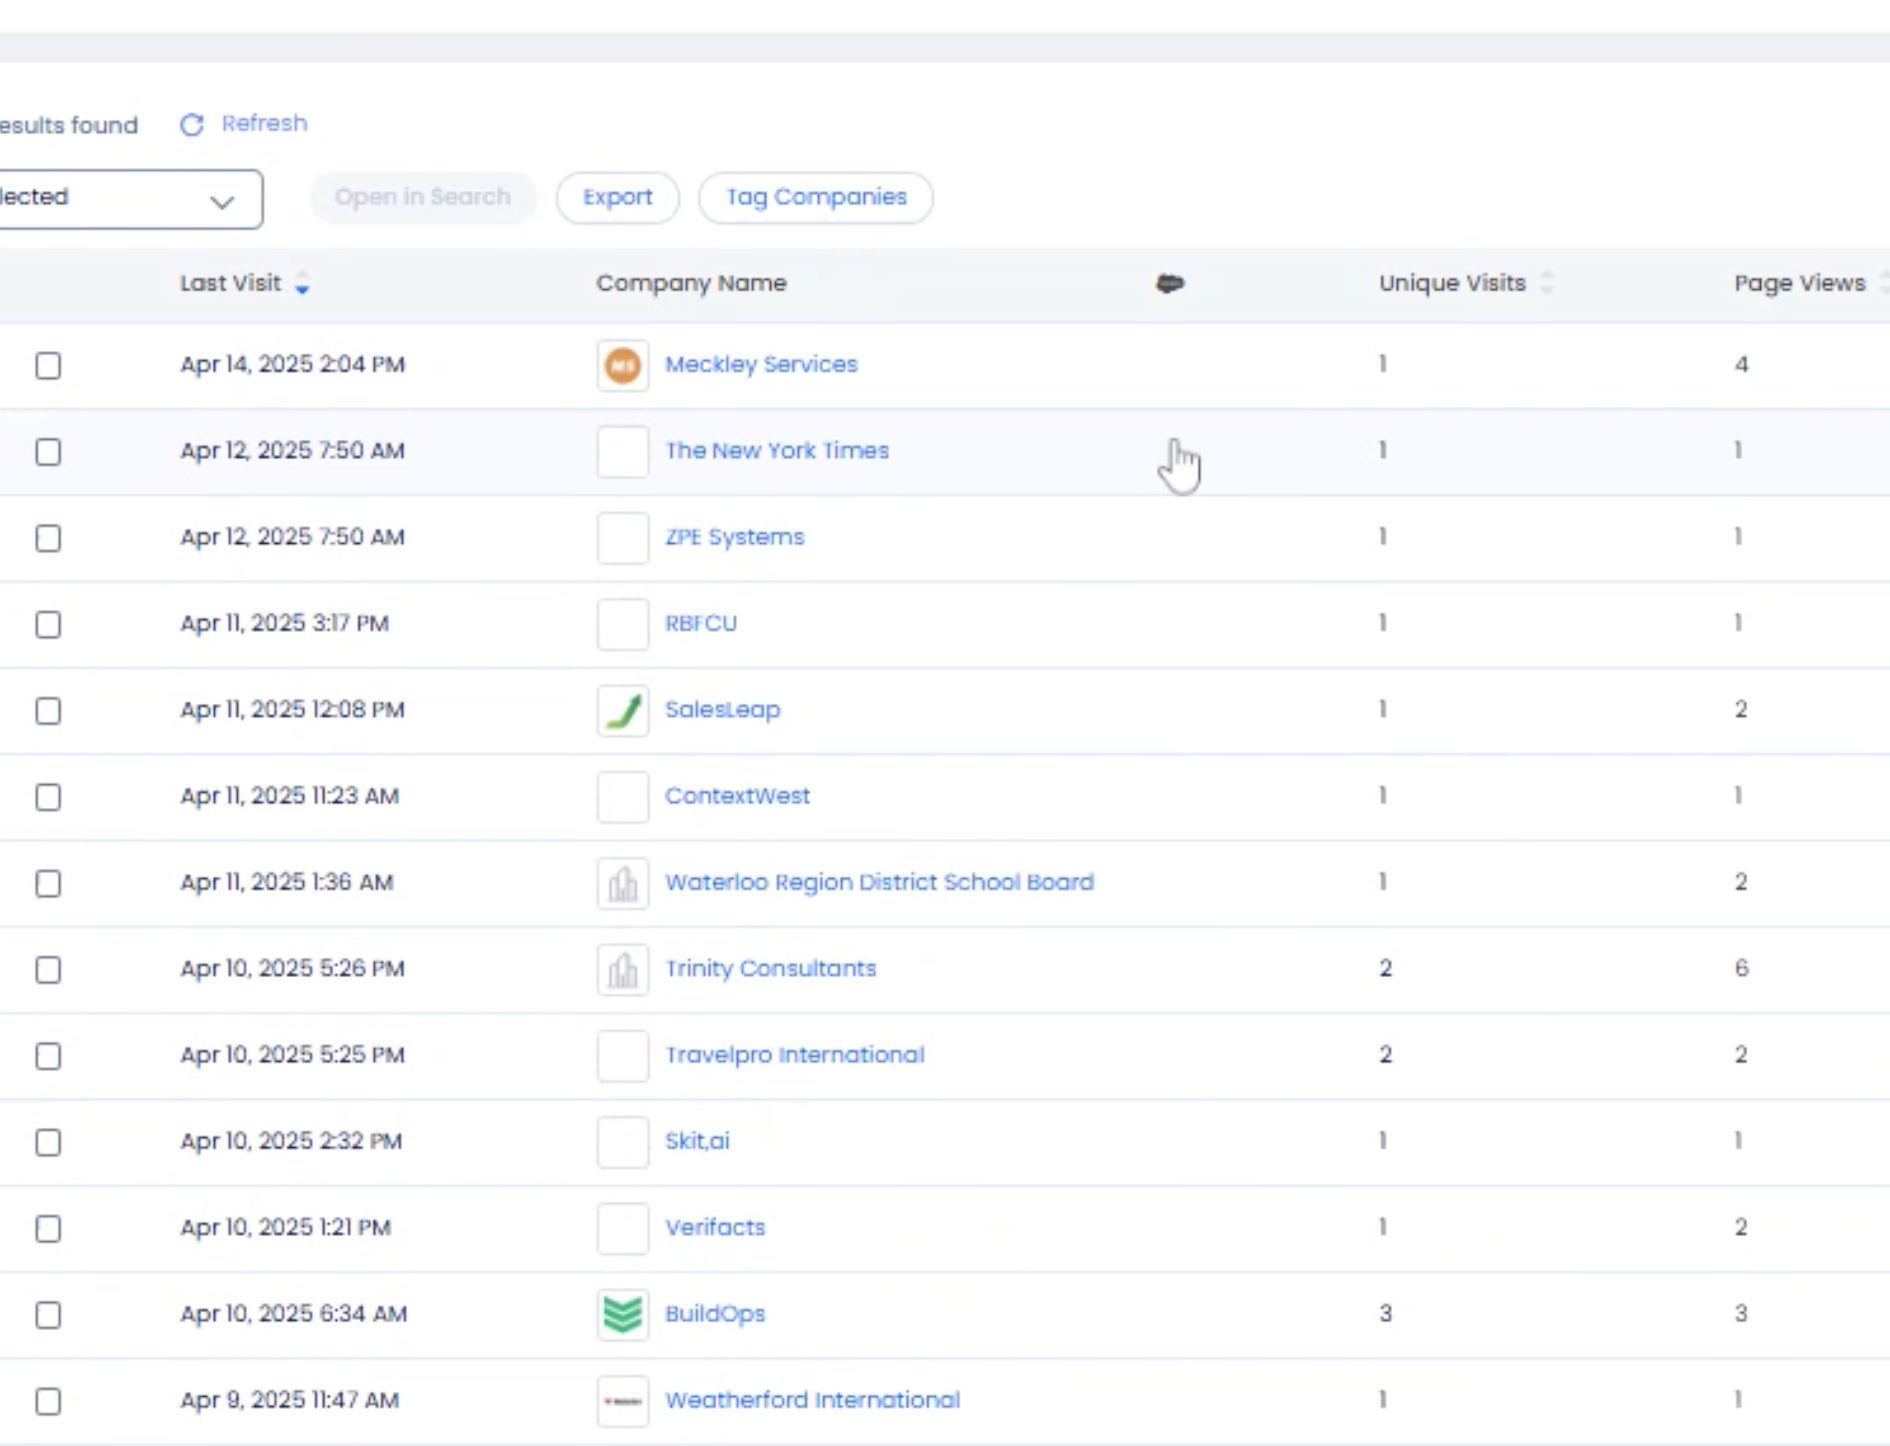Click the Page Views column header
1890x1446 pixels.
coord(1799,283)
